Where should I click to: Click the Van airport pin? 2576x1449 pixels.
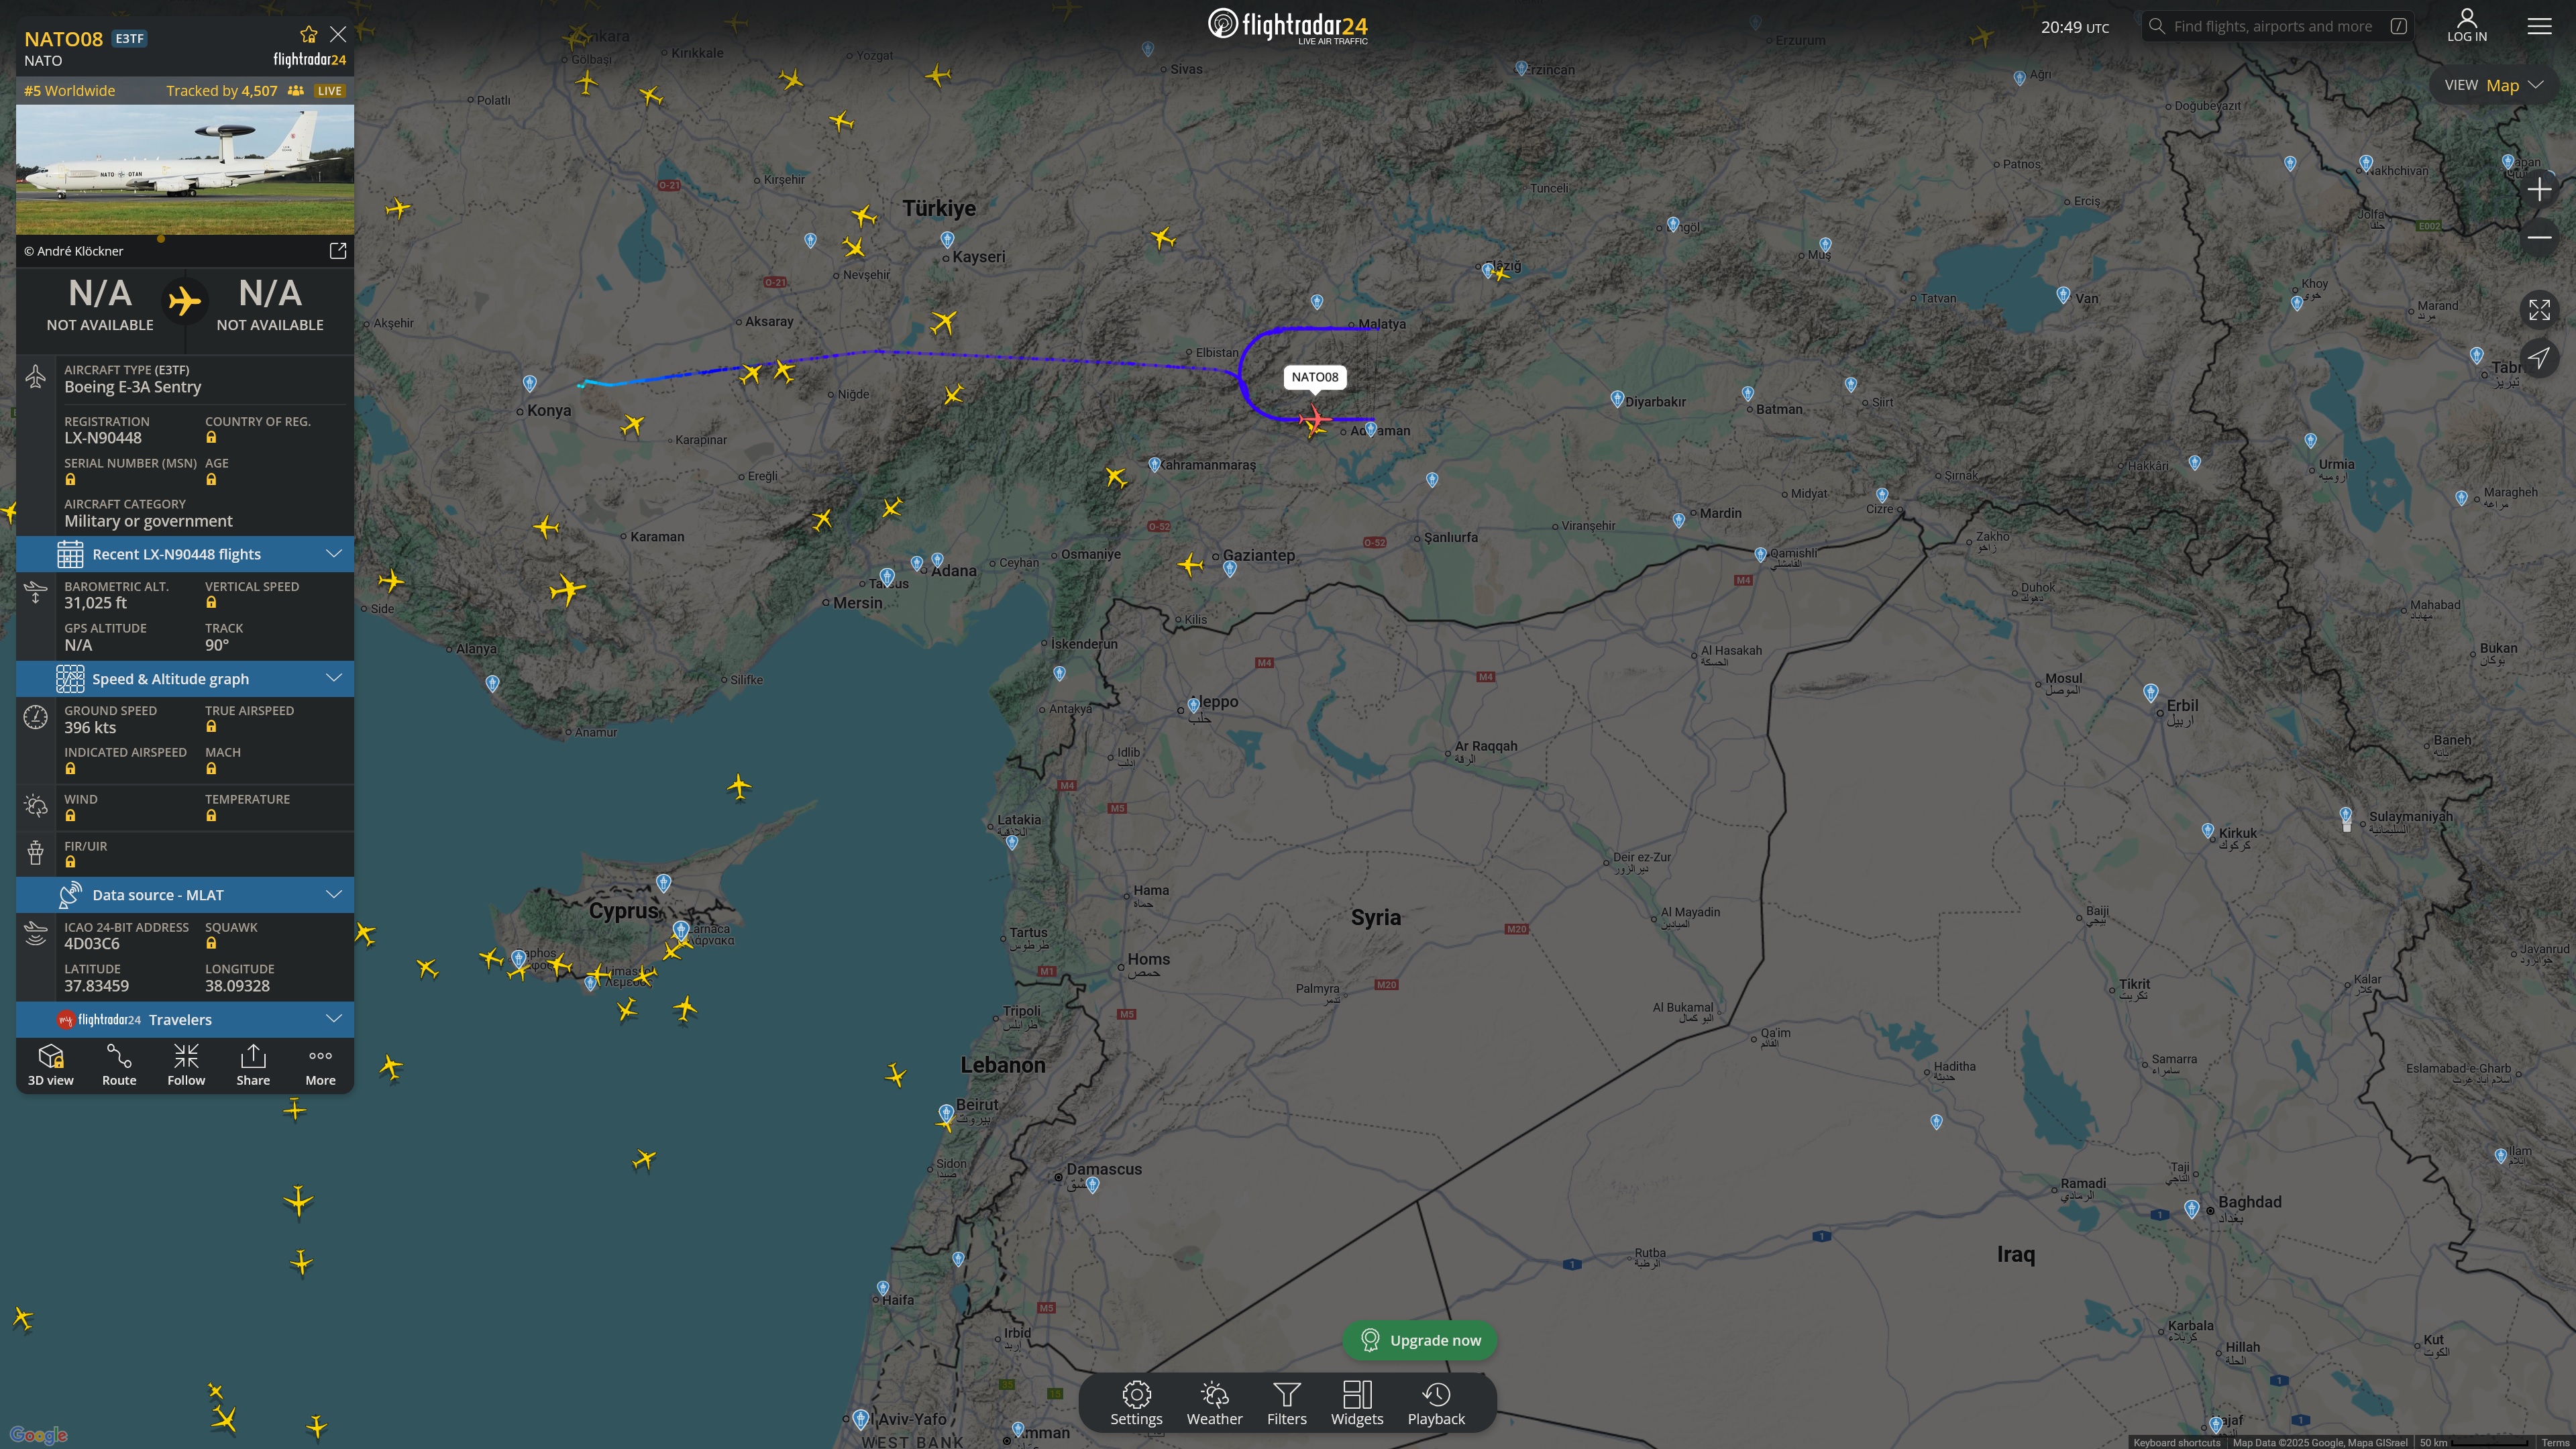(2063, 294)
